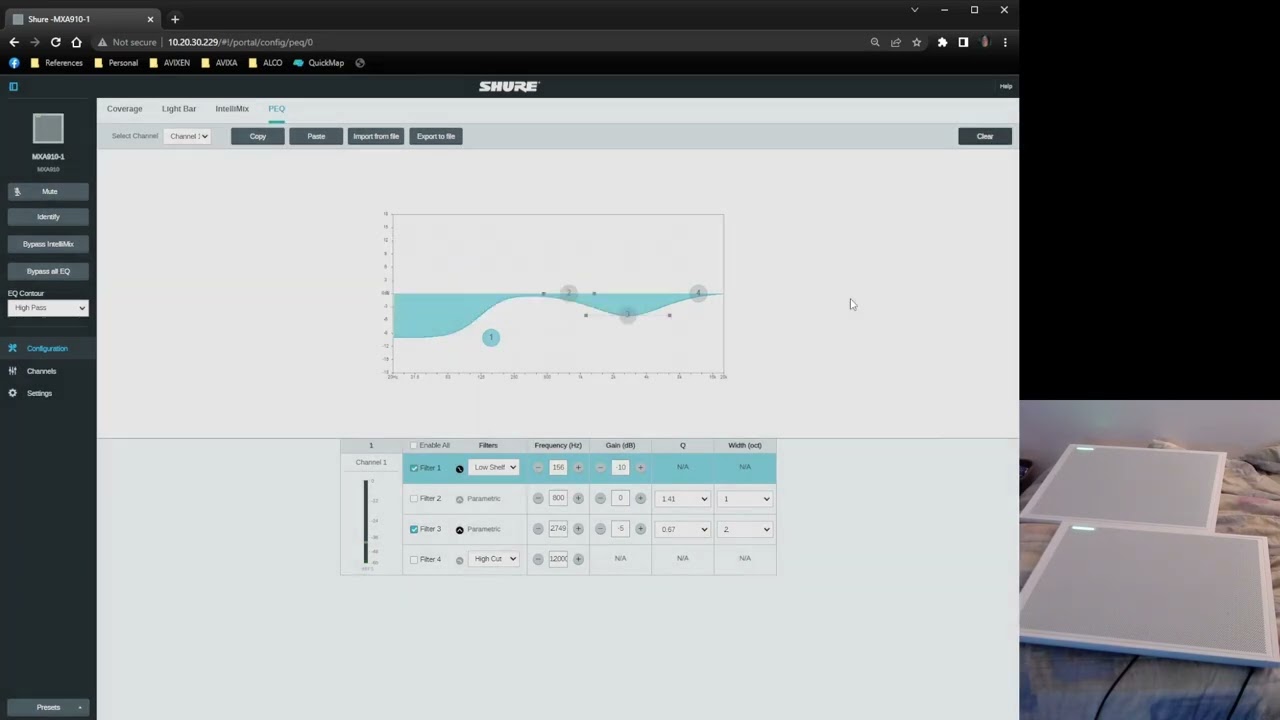This screenshot has width=1280, height=720.
Task: Mute the MXA910-1 microphone
Action: [48, 191]
